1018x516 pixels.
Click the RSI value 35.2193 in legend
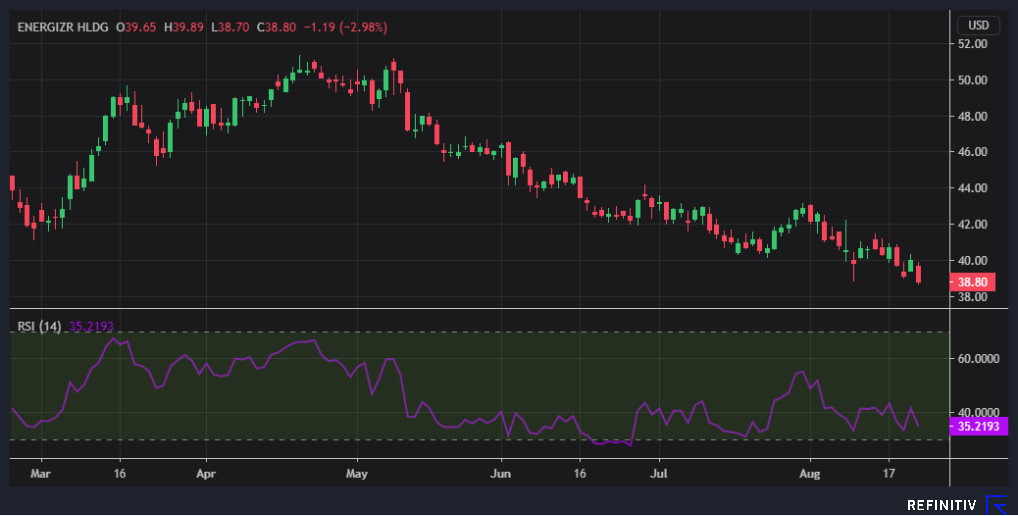[91, 326]
